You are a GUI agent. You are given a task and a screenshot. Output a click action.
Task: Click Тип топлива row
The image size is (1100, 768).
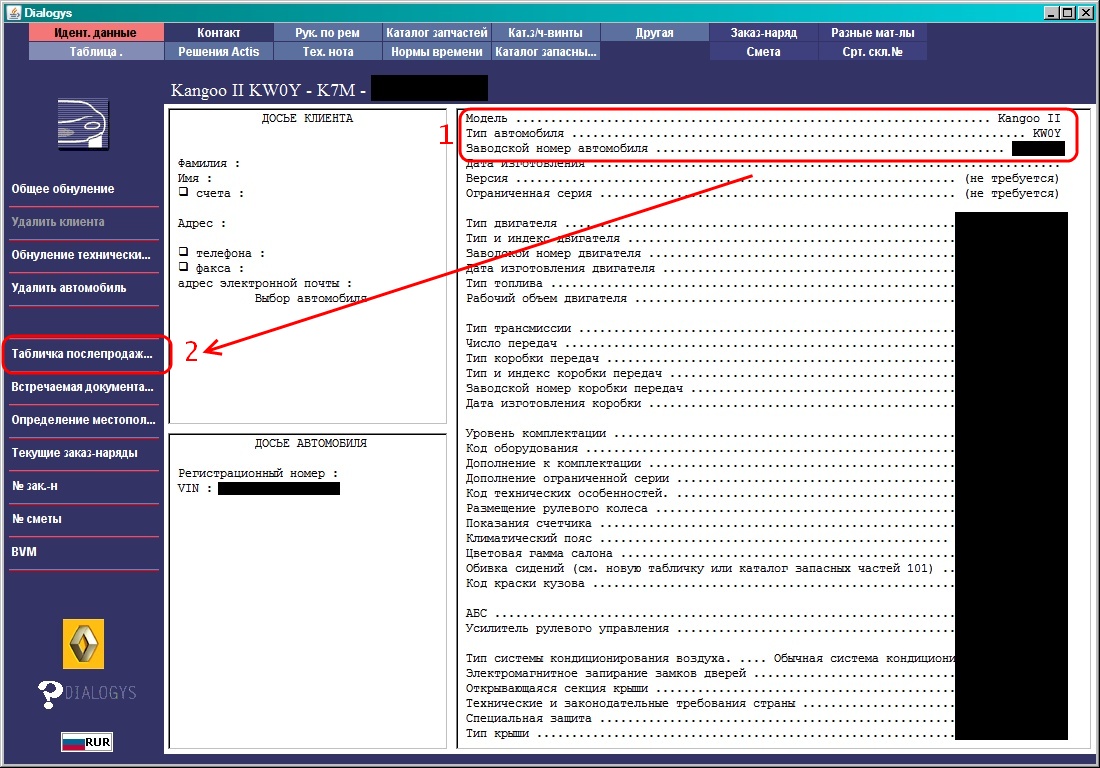[710, 283]
